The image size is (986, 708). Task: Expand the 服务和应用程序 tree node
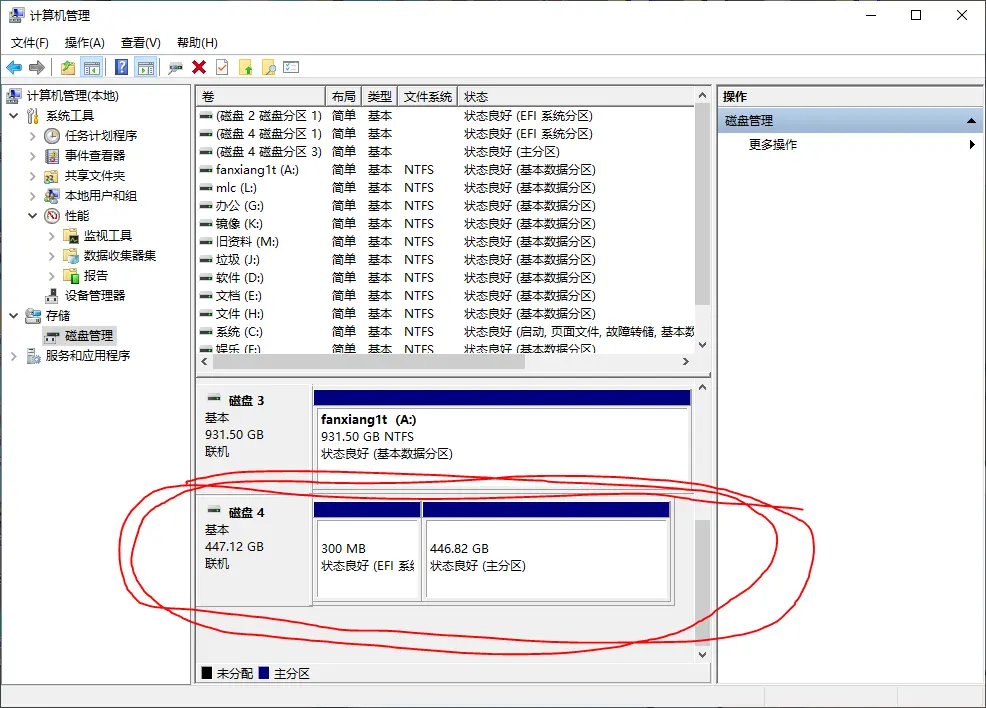click(x=13, y=356)
